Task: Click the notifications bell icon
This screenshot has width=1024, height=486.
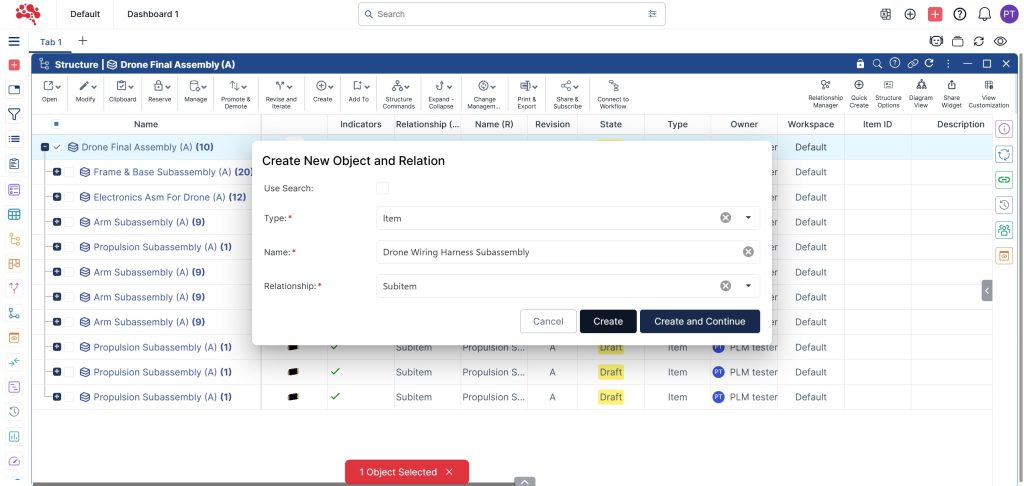Action: coord(984,14)
